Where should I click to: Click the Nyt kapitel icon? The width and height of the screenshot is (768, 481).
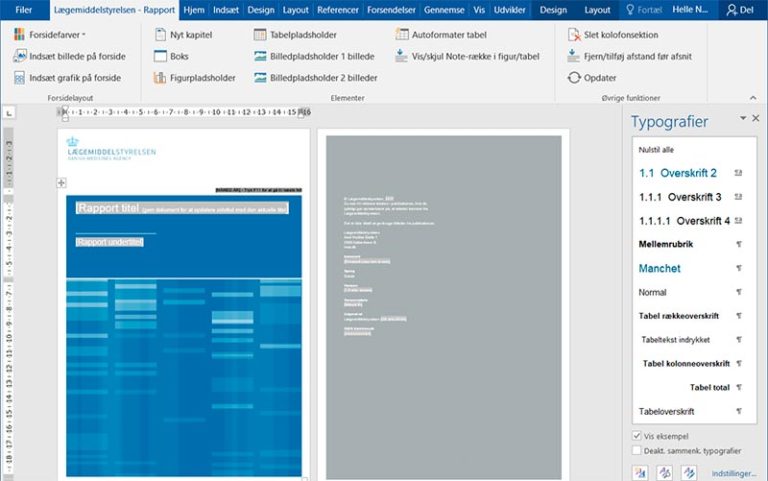pos(159,35)
